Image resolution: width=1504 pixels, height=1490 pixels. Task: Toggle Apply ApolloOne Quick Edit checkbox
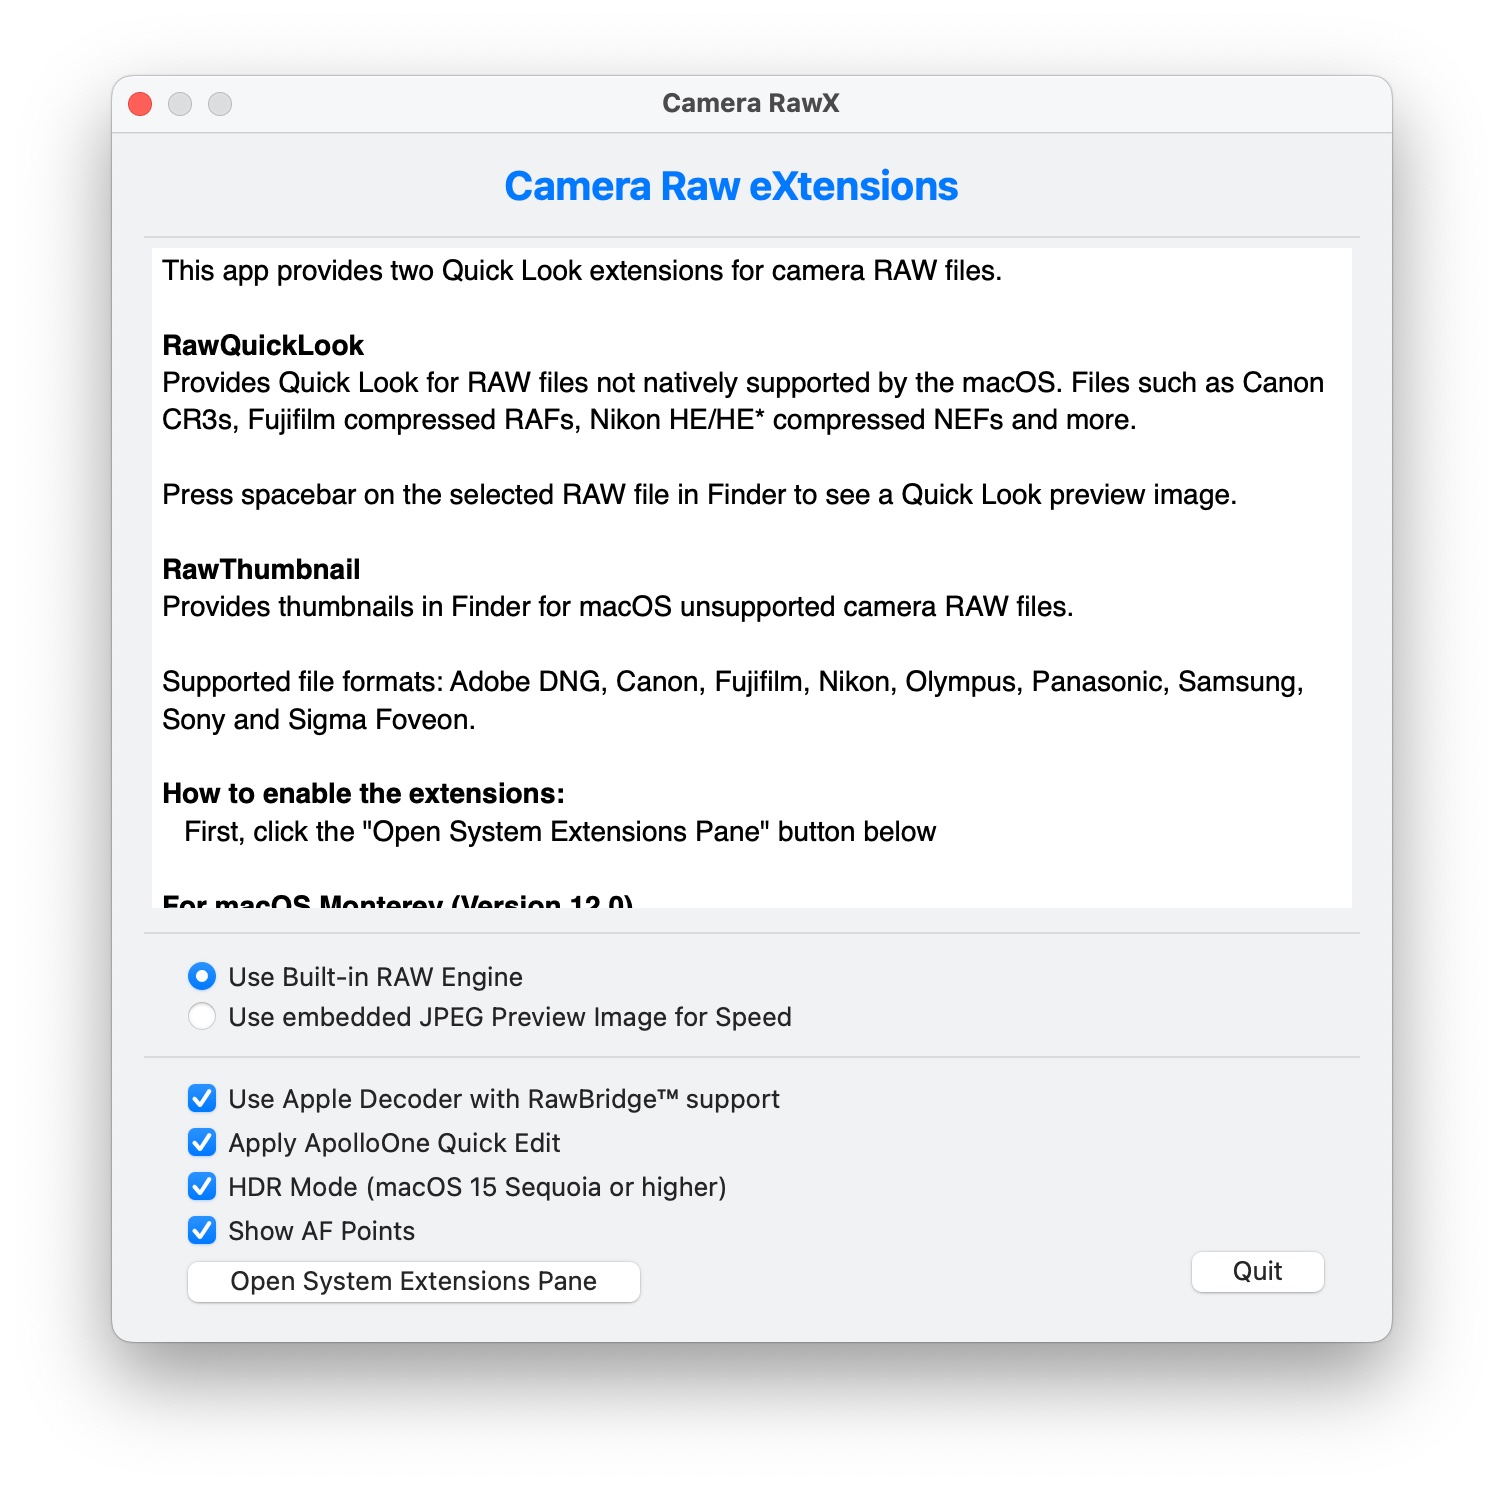pyautogui.click(x=202, y=1143)
